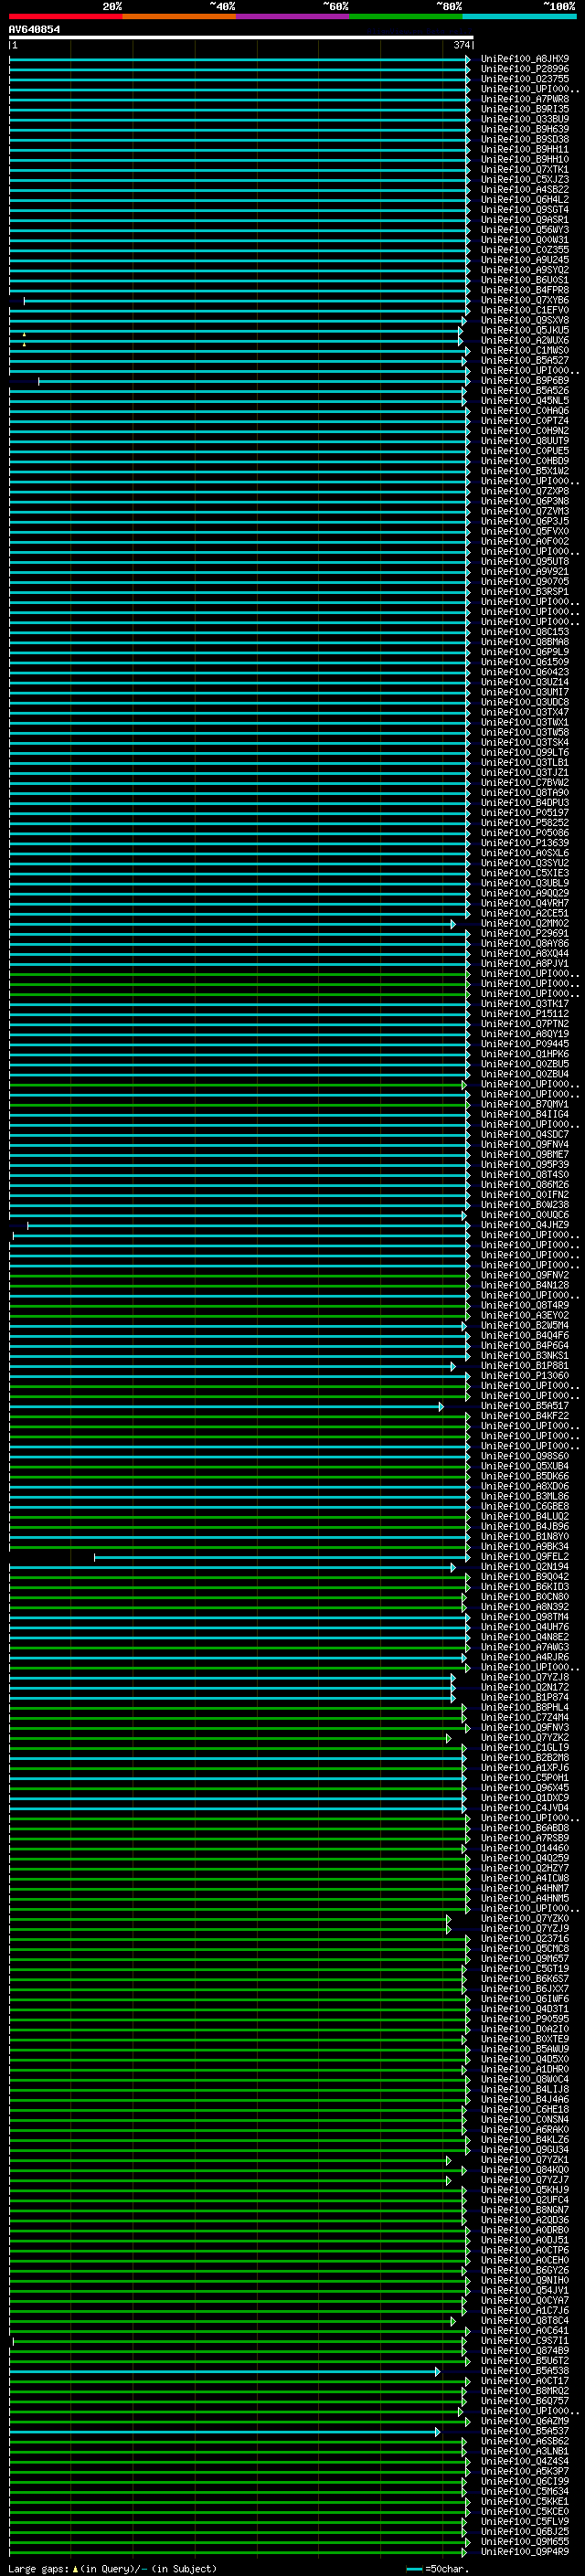The image size is (585, 2576).
Task: Click the label UniRef100_C1EFV0
Action: (x=525, y=310)
